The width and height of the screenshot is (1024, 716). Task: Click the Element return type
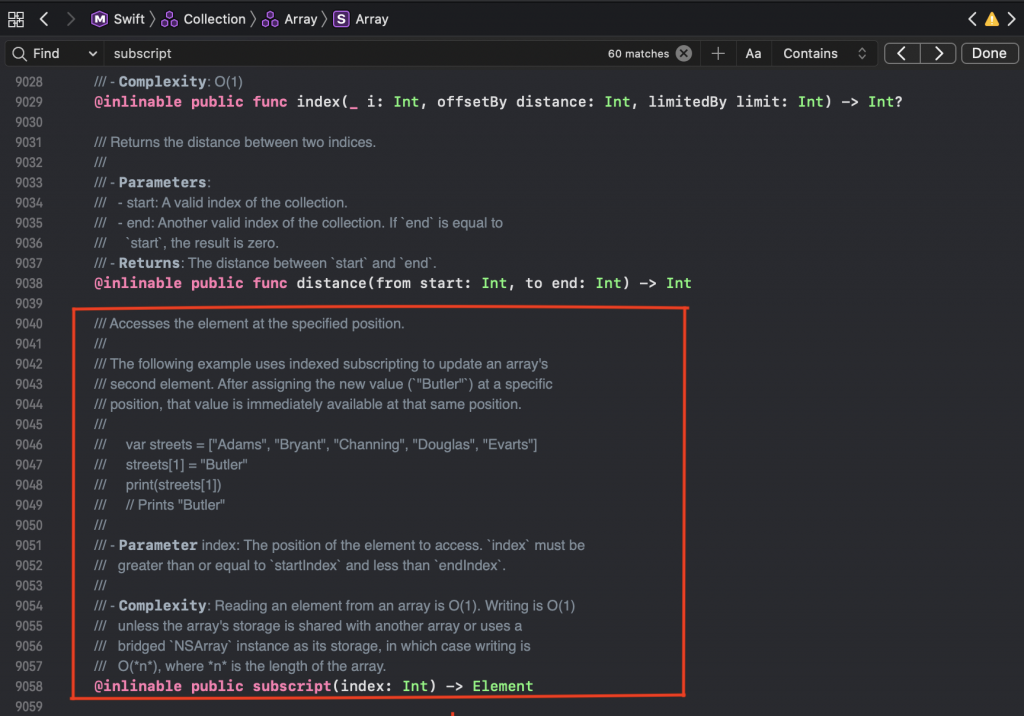pyautogui.click(x=503, y=687)
